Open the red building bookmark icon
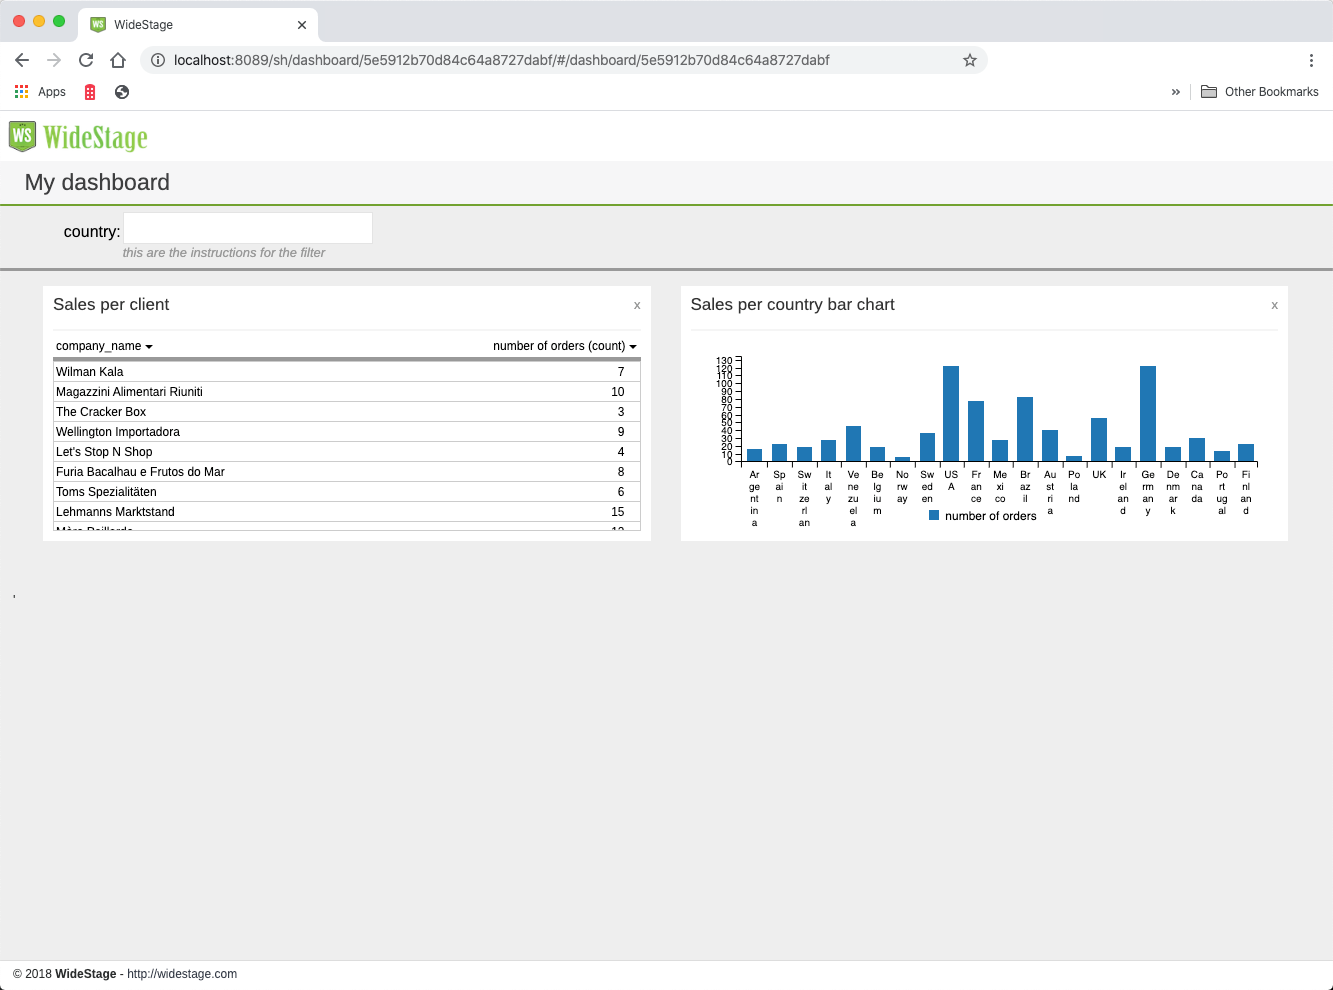The height and width of the screenshot is (990, 1333). pos(90,92)
